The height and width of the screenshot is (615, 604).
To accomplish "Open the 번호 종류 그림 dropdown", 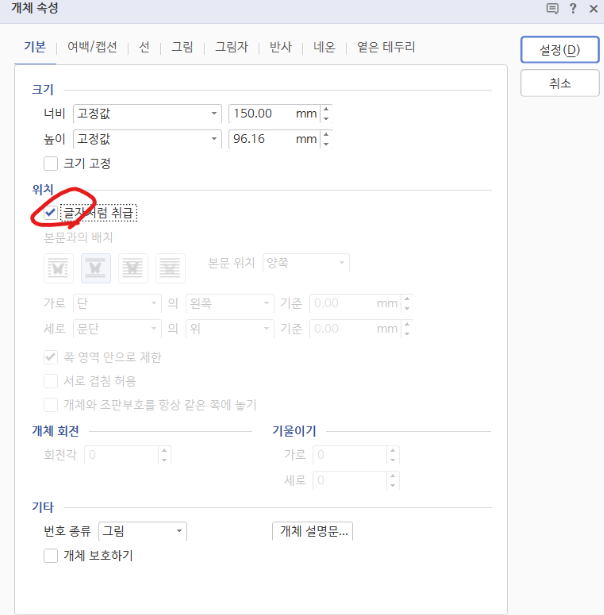I will point(142,531).
